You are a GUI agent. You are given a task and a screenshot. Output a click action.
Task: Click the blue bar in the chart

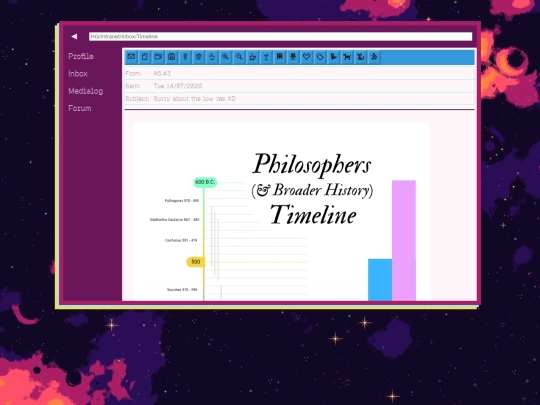(x=380, y=280)
